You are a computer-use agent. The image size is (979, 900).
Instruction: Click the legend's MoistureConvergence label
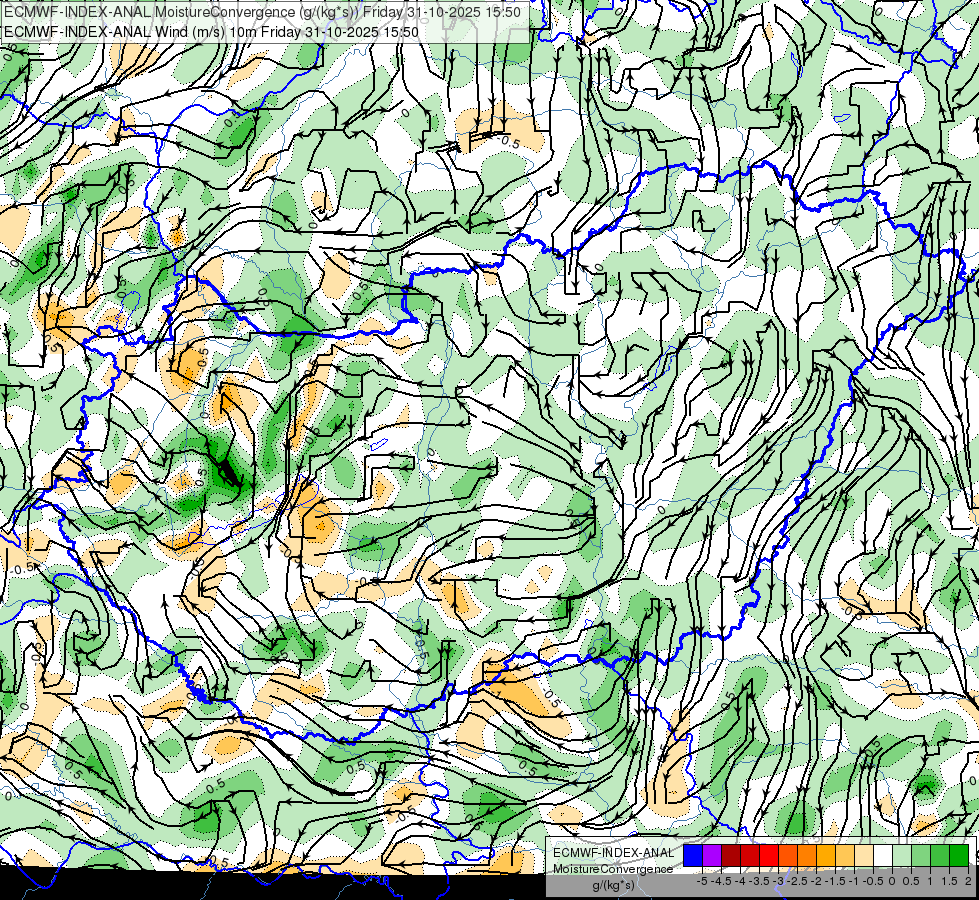(x=613, y=869)
